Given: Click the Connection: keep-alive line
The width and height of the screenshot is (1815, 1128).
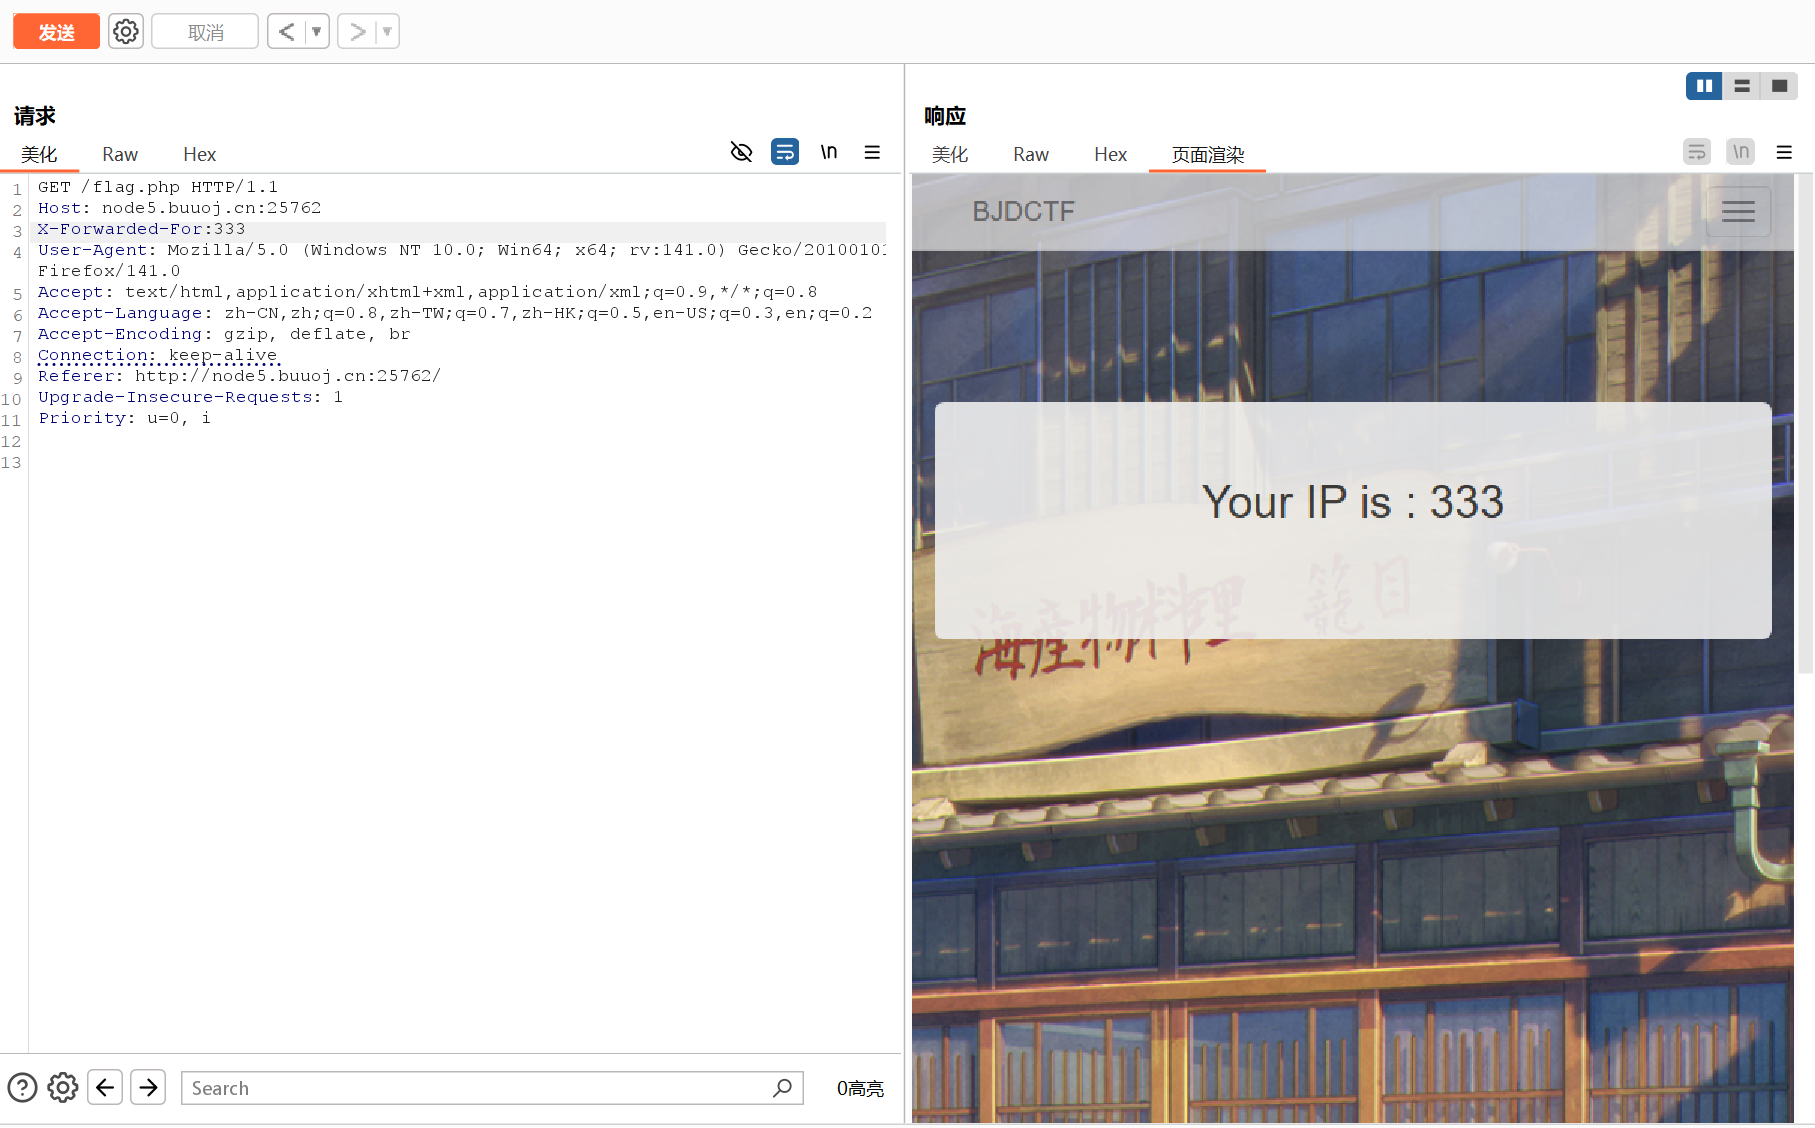Looking at the screenshot, I should click(158, 355).
